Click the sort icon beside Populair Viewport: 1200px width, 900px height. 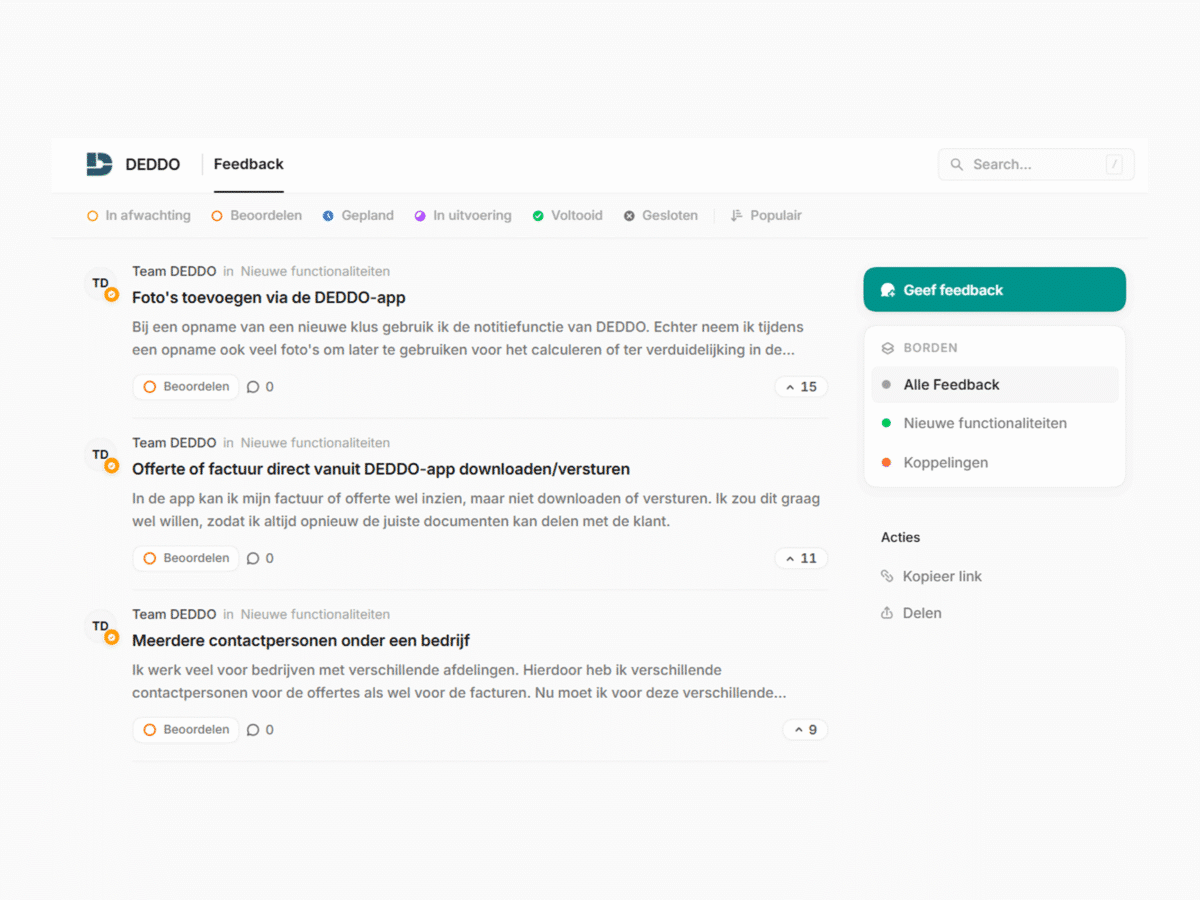(x=737, y=215)
